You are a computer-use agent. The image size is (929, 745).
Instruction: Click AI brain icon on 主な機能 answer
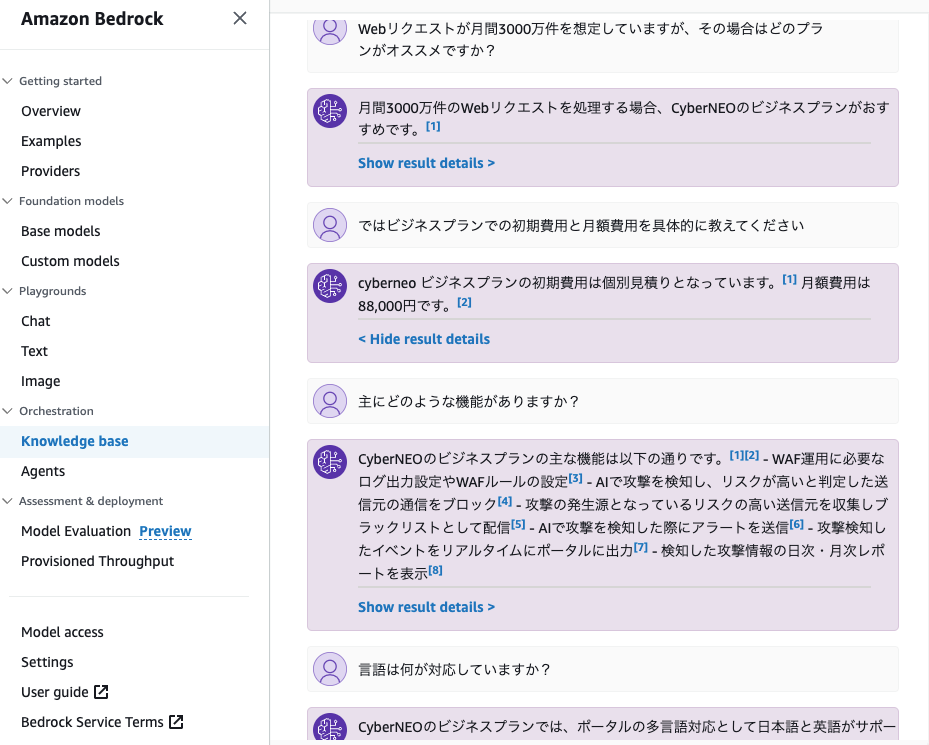pos(330,462)
